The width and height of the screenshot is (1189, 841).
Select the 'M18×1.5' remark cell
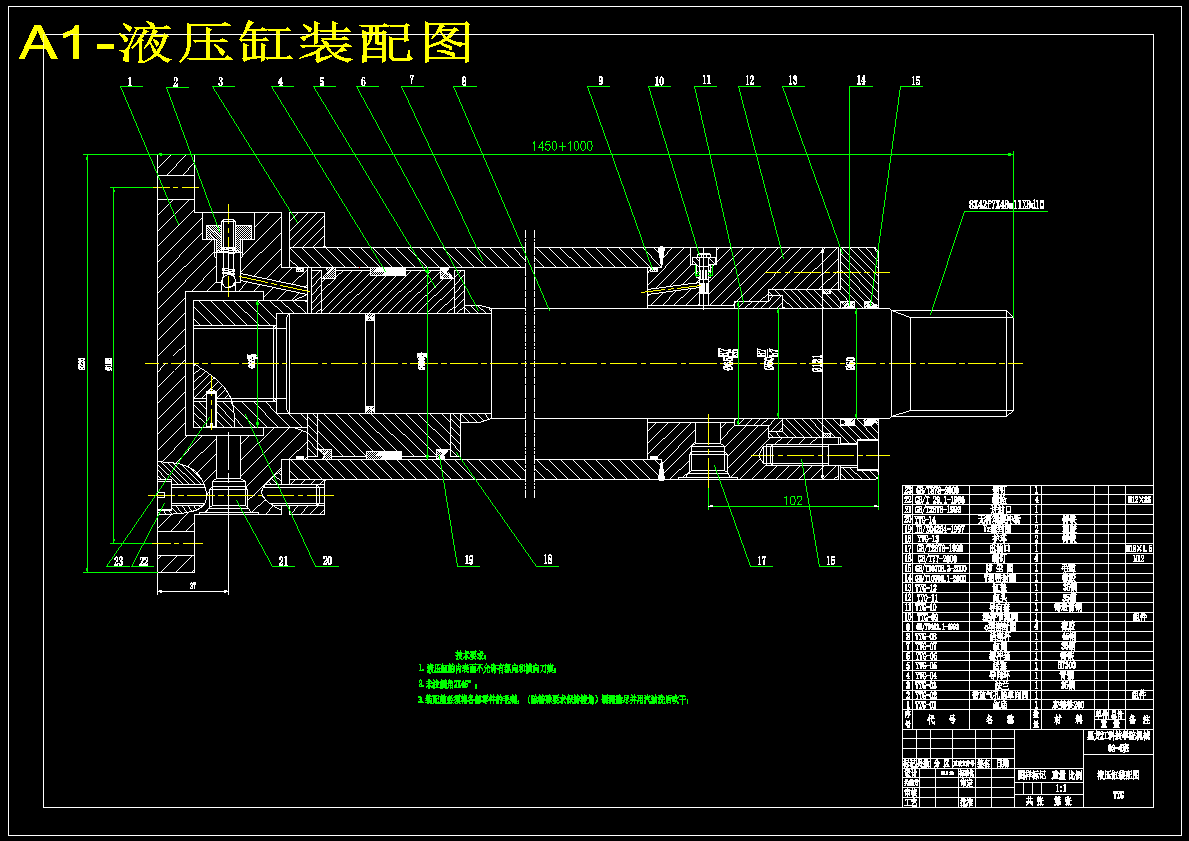click(x=1138, y=548)
